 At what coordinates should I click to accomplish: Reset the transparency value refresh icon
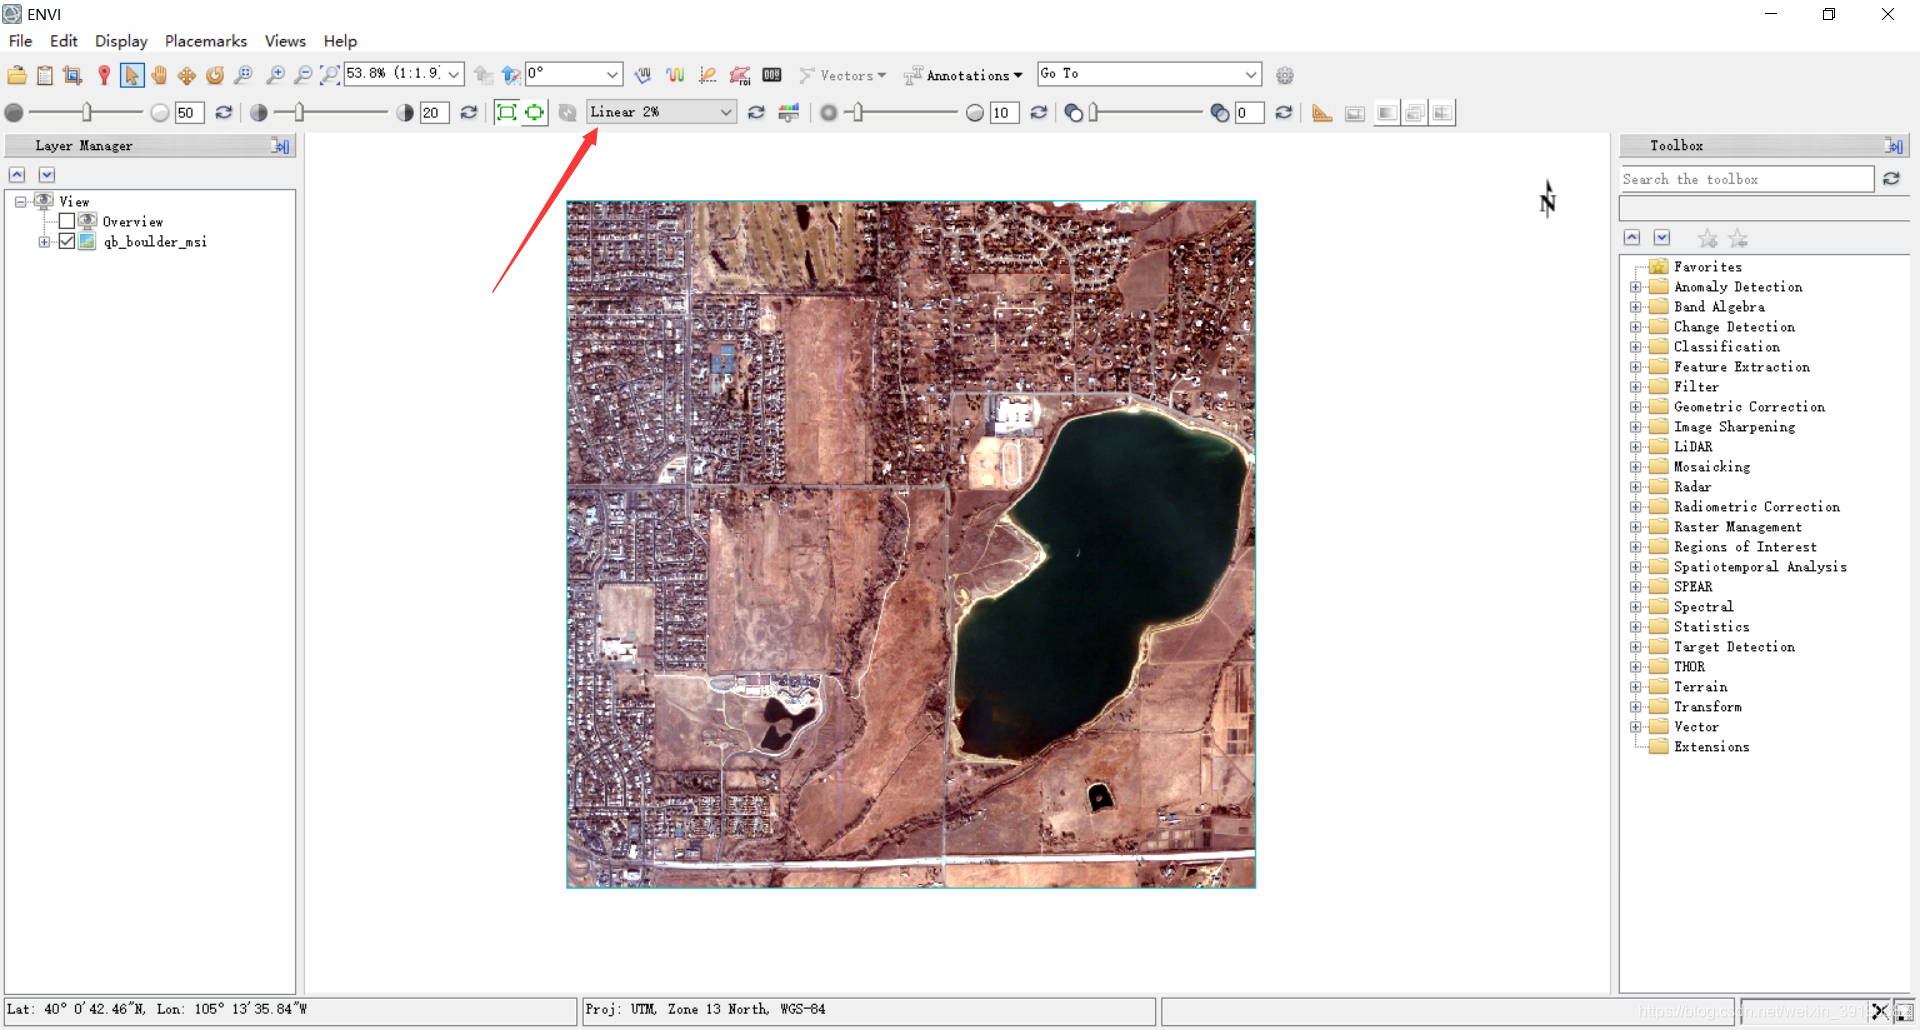click(1284, 112)
